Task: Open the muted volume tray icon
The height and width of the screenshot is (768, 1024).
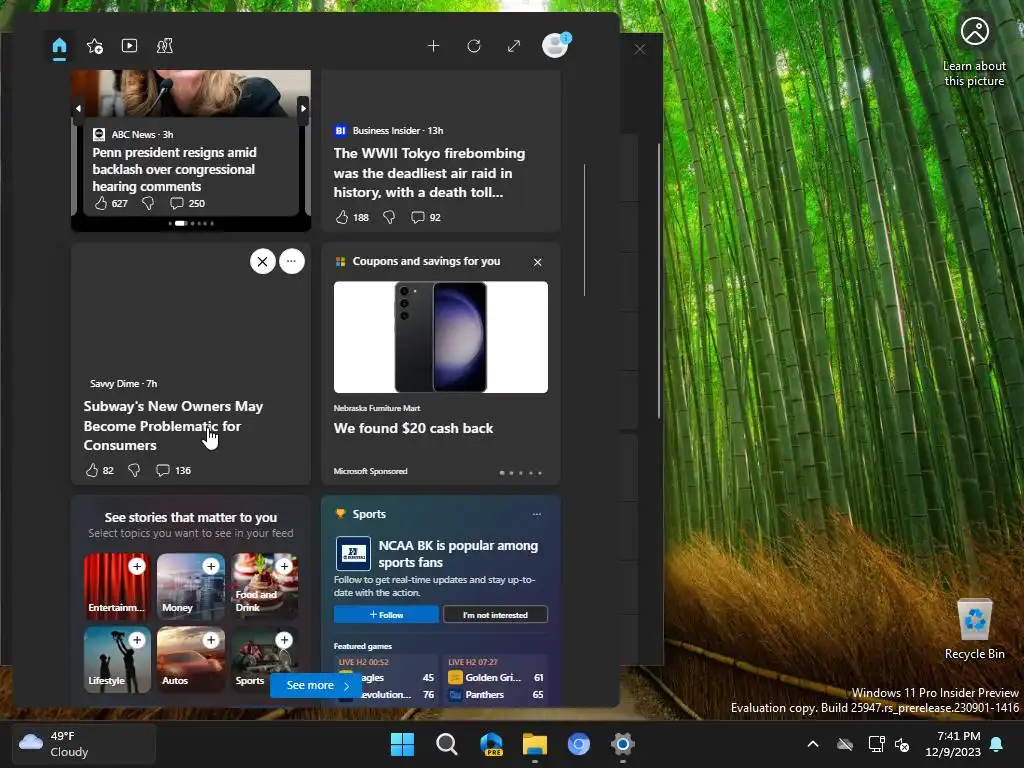Action: [902, 744]
